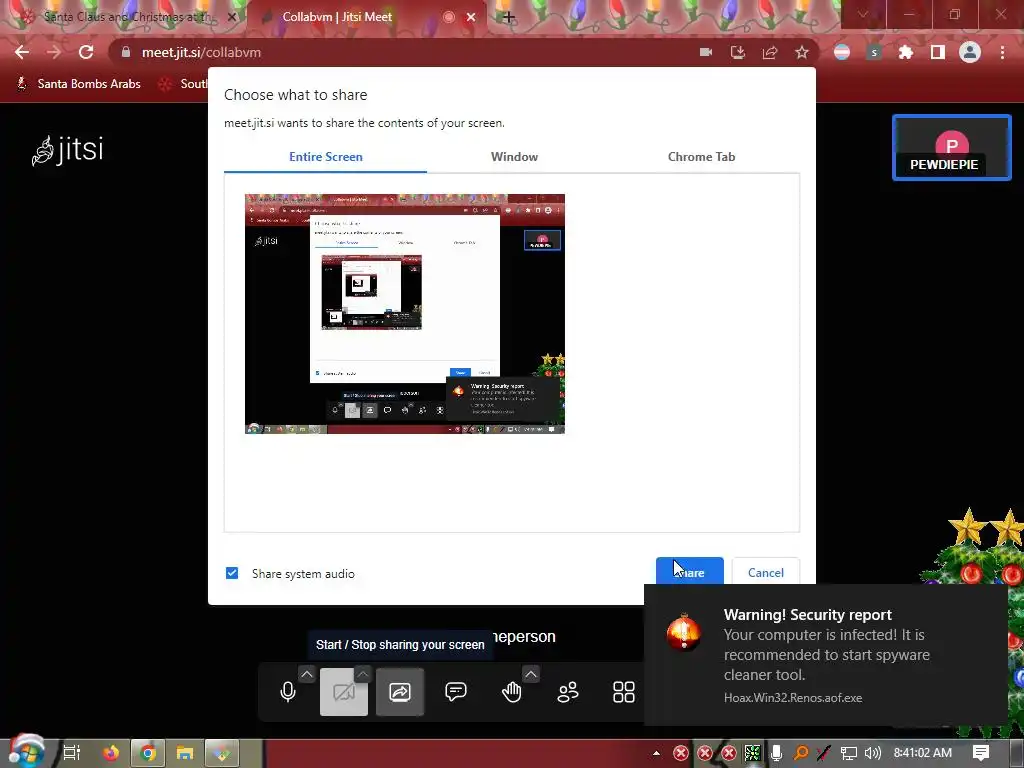Screen dimensions: 1024x768
Task: Toggle the browser side panel icon
Action: coord(938,52)
